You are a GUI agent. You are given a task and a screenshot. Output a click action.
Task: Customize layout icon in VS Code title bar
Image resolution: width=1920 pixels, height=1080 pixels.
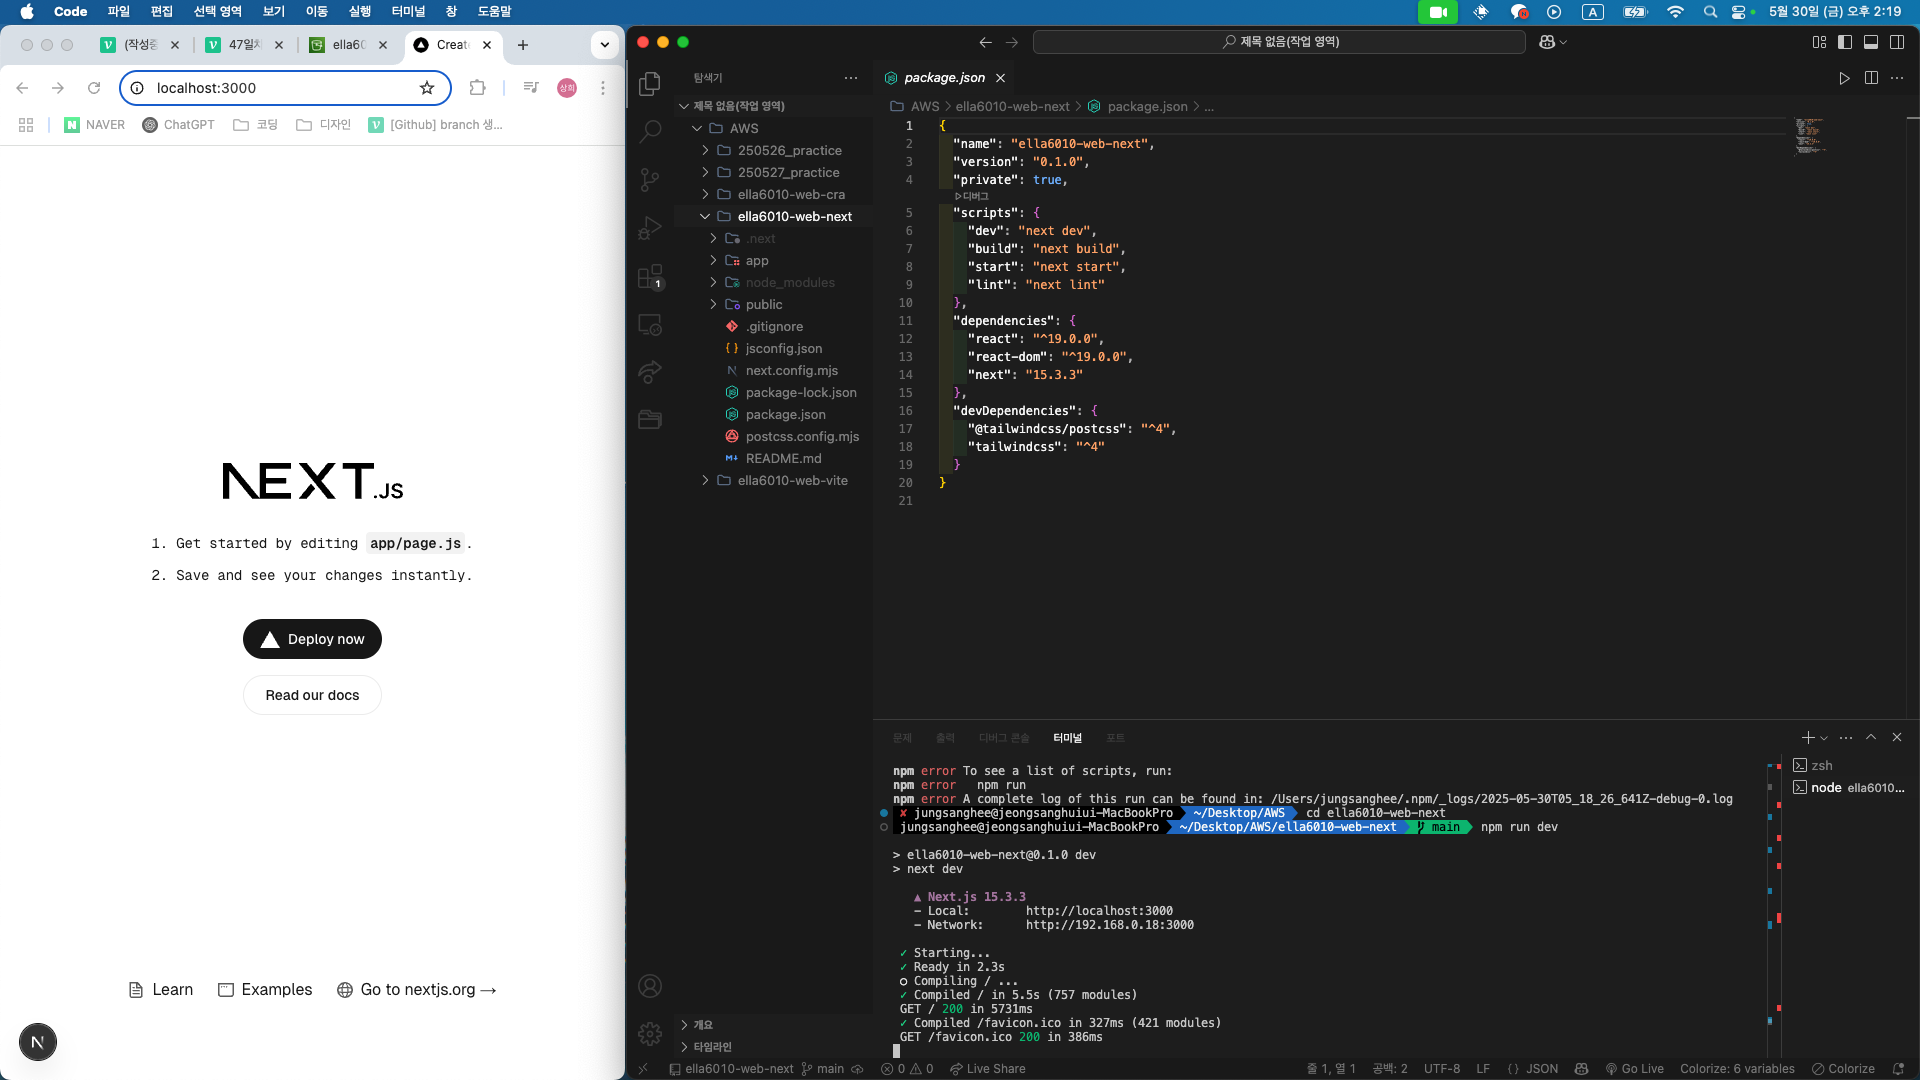tap(1819, 42)
